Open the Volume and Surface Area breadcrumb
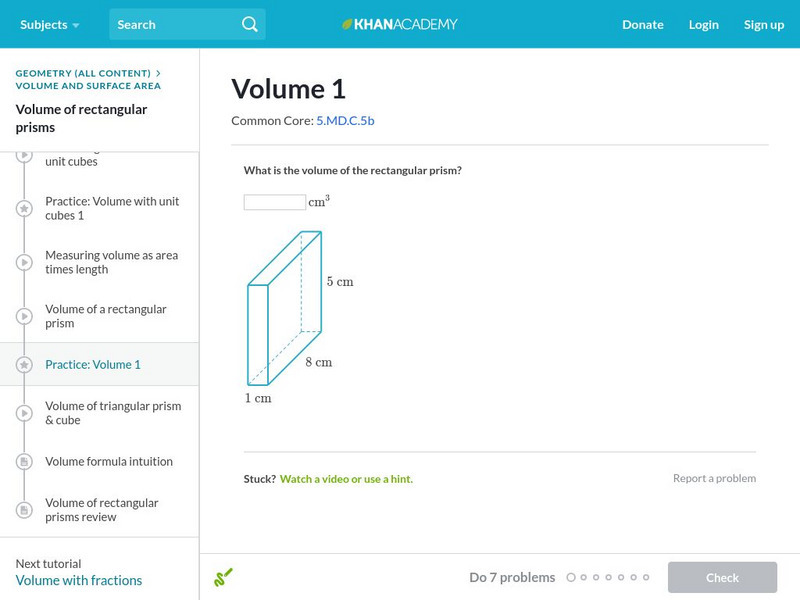 coord(88,86)
